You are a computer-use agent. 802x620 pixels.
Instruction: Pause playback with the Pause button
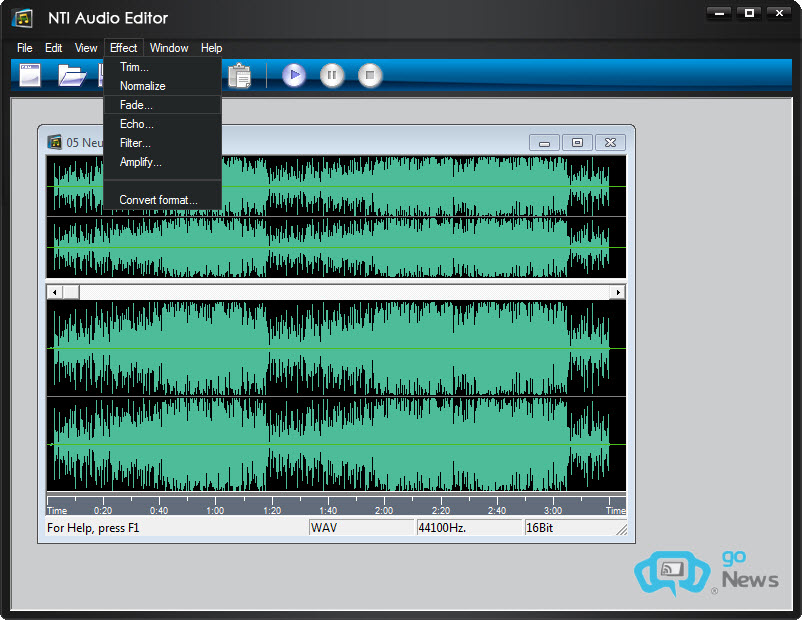click(x=332, y=75)
